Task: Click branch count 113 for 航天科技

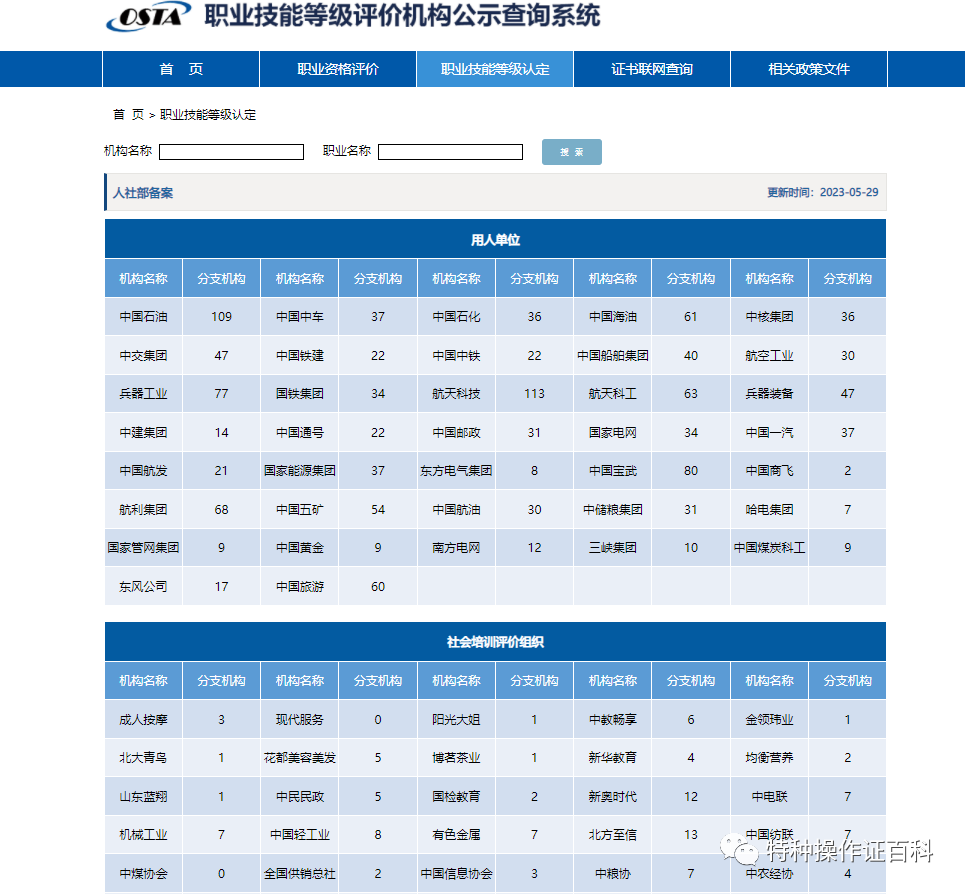Action: coord(534,394)
